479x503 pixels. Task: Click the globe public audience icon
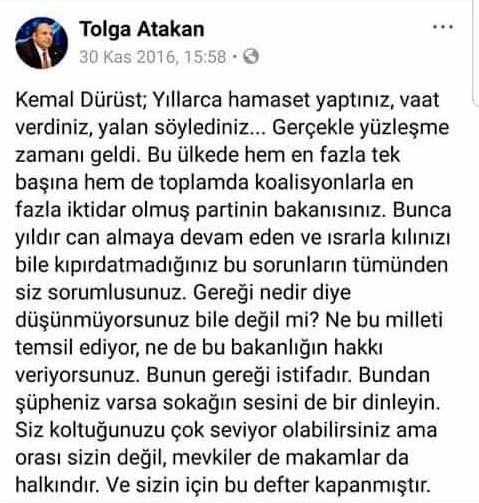pyautogui.click(x=251, y=56)
